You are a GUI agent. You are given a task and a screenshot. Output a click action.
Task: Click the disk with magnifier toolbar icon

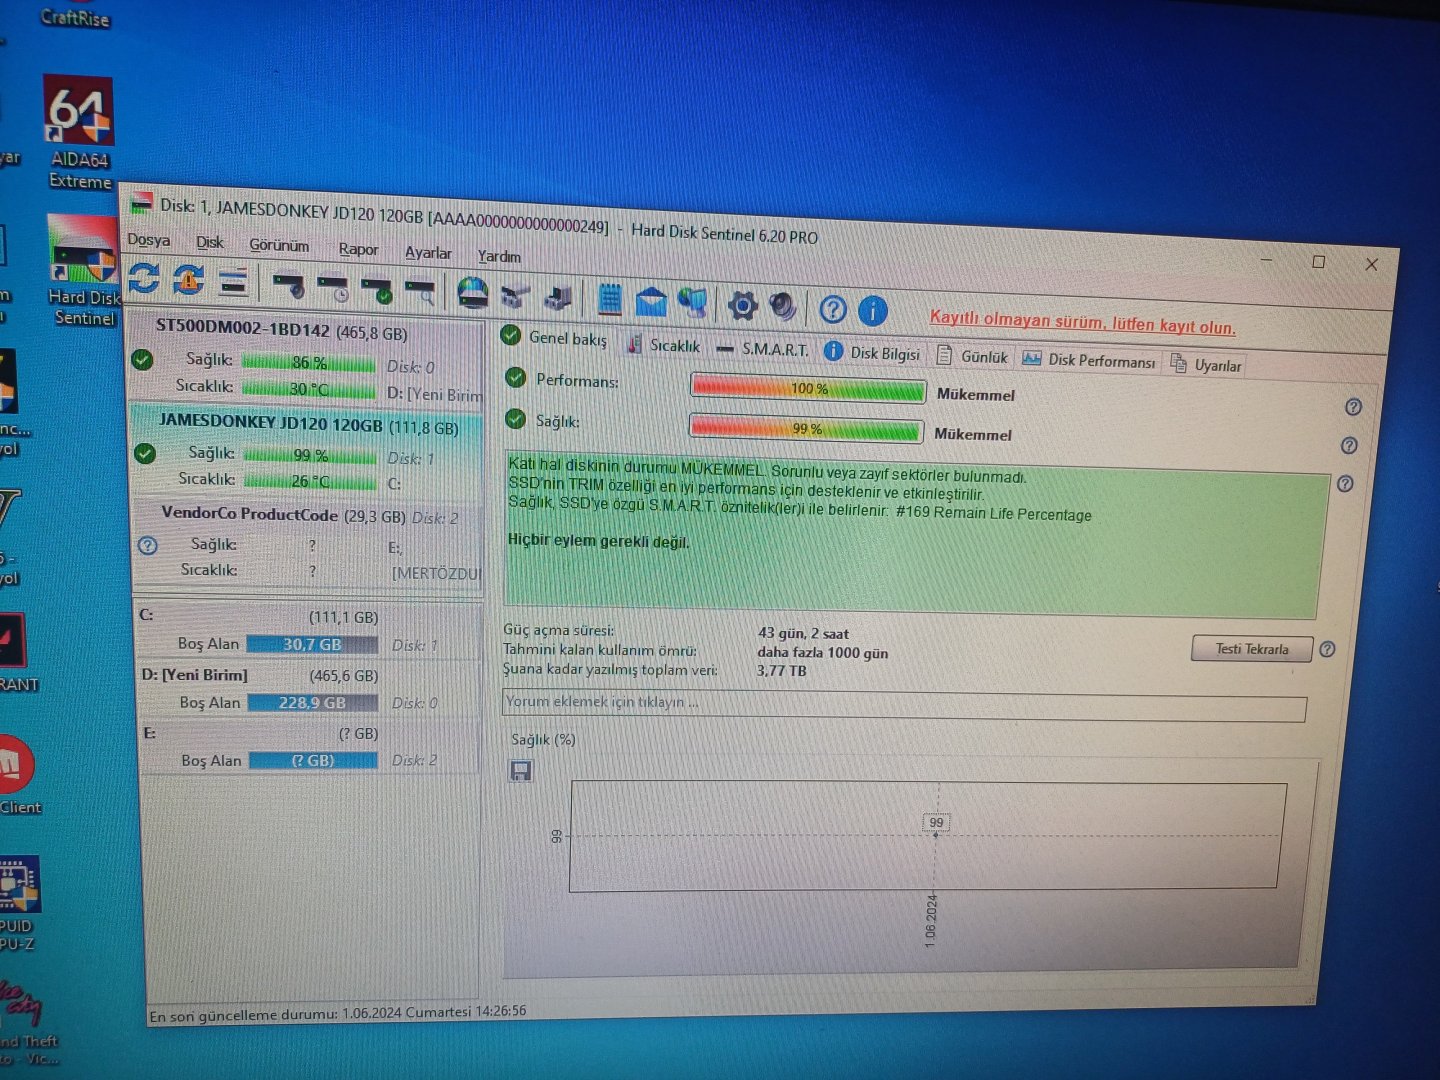tap(420, 293)
